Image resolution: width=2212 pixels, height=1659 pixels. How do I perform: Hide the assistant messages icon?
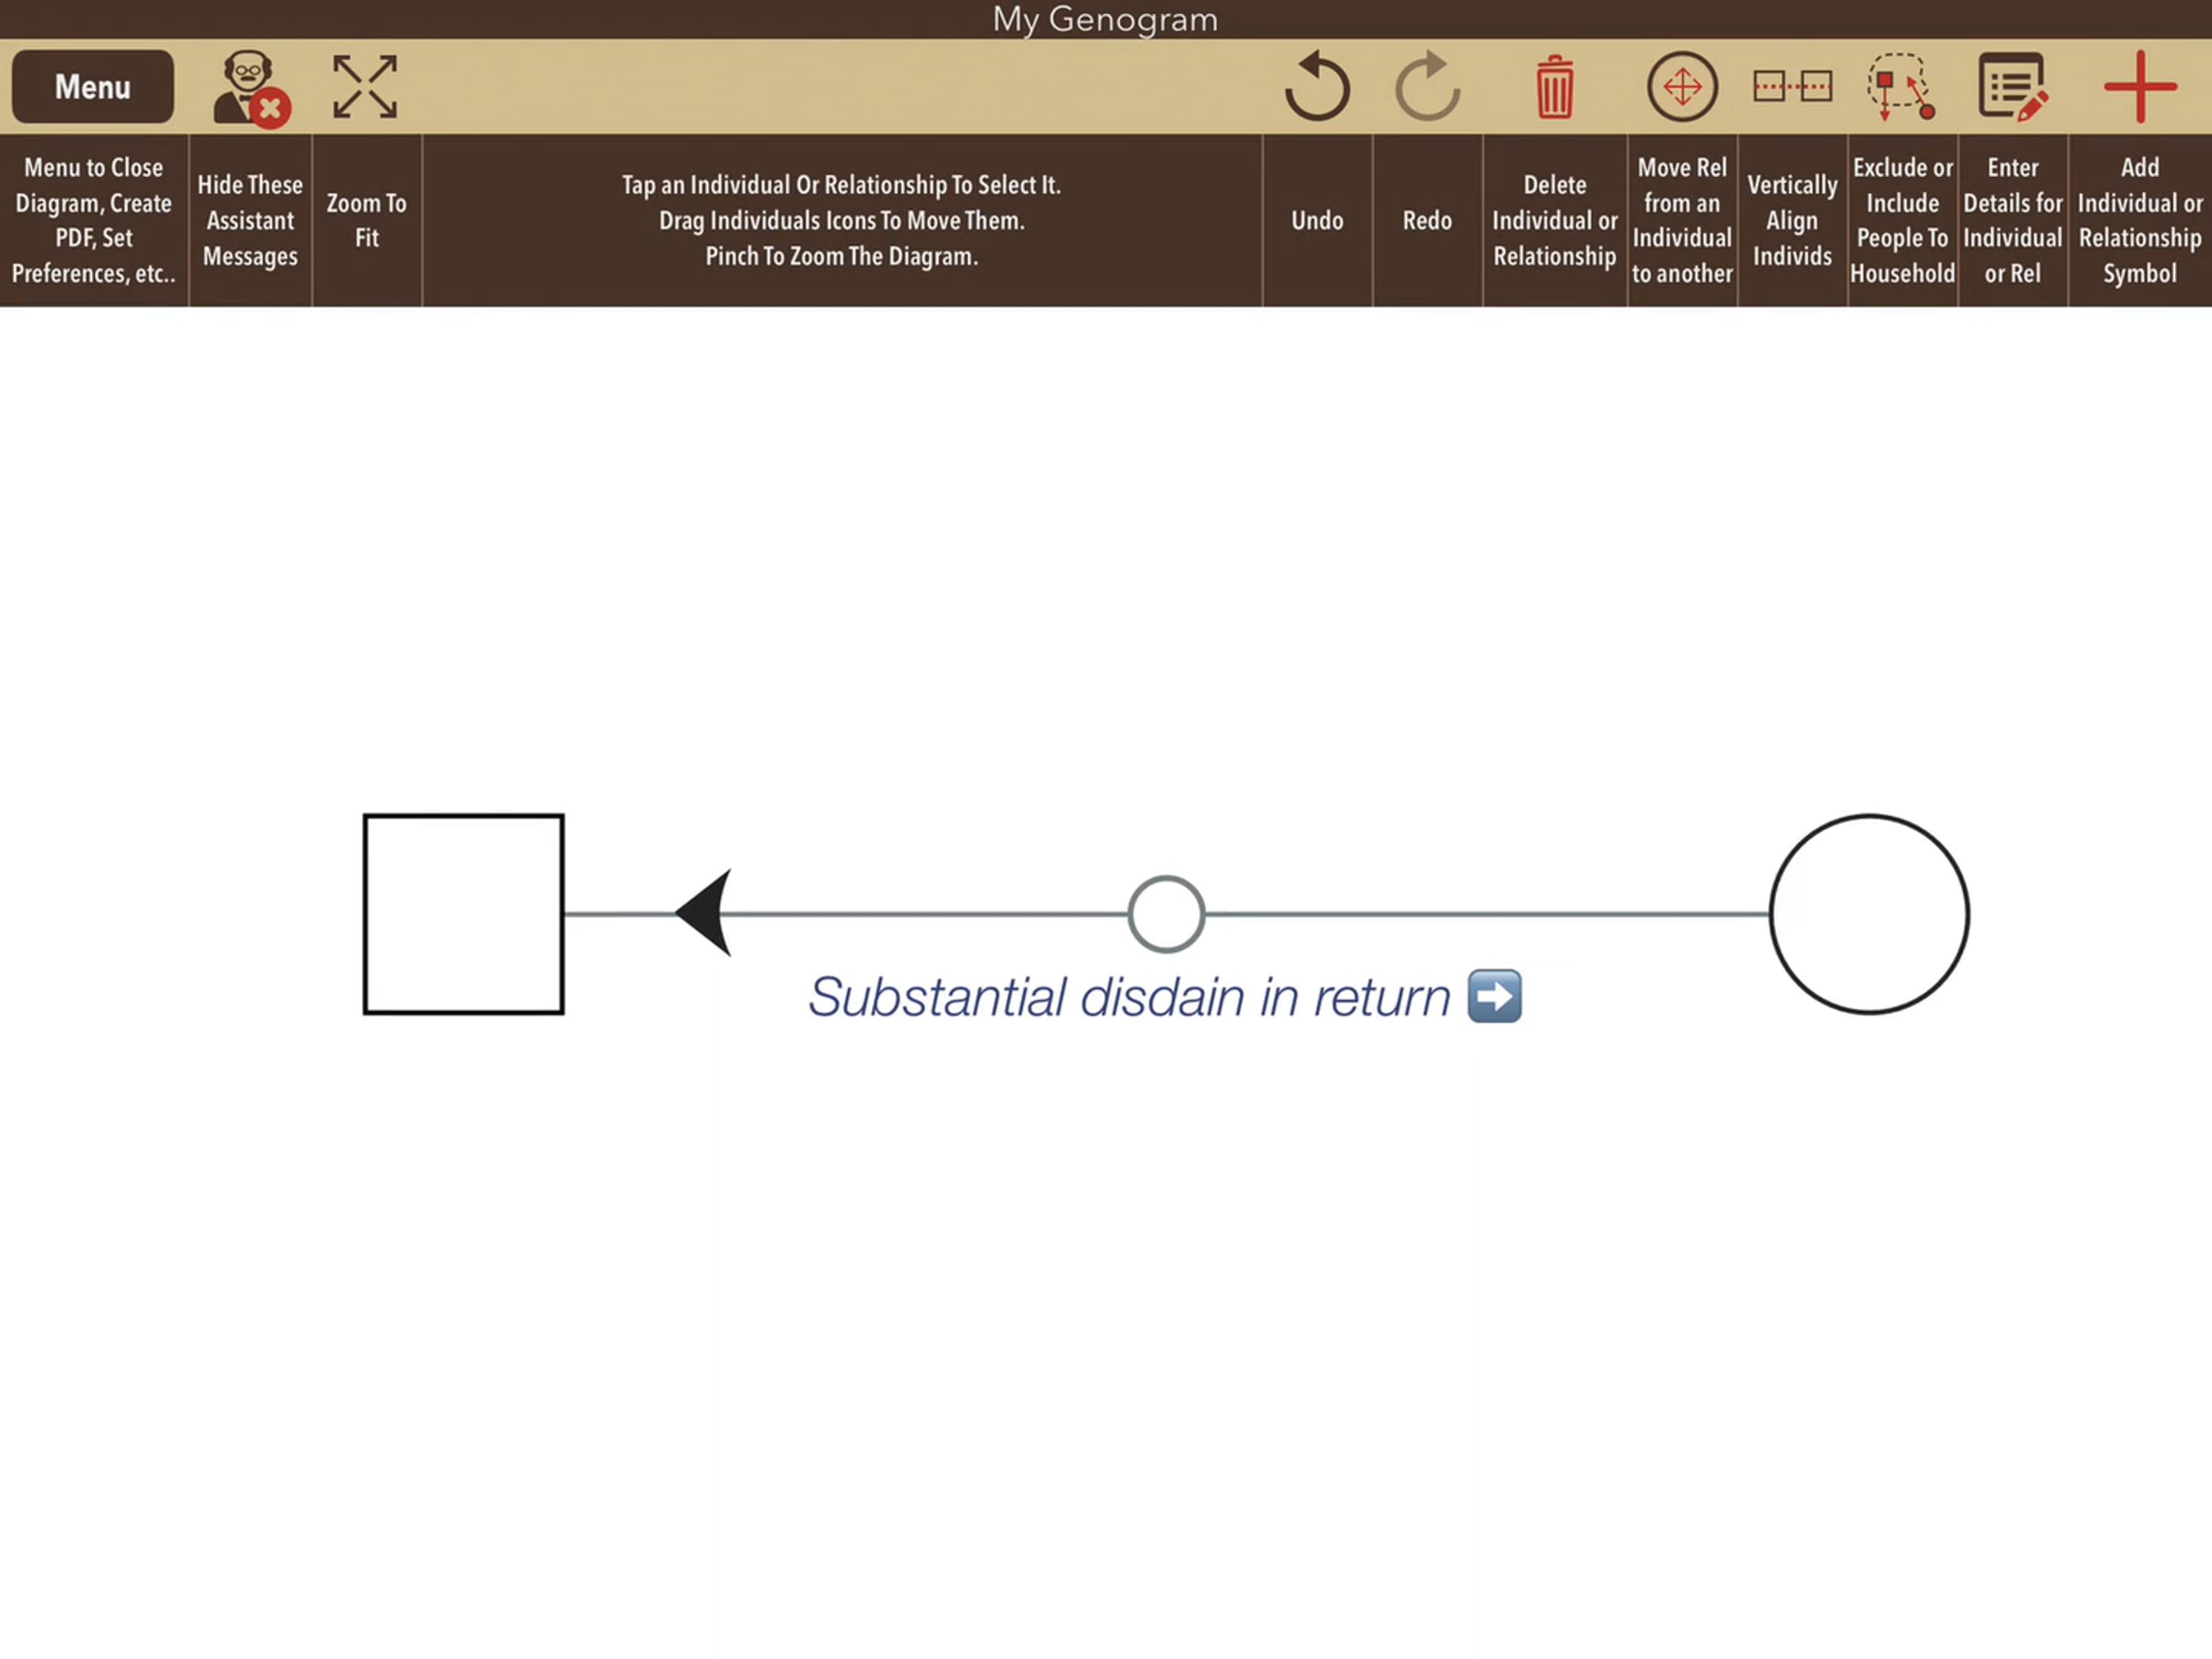250,88
